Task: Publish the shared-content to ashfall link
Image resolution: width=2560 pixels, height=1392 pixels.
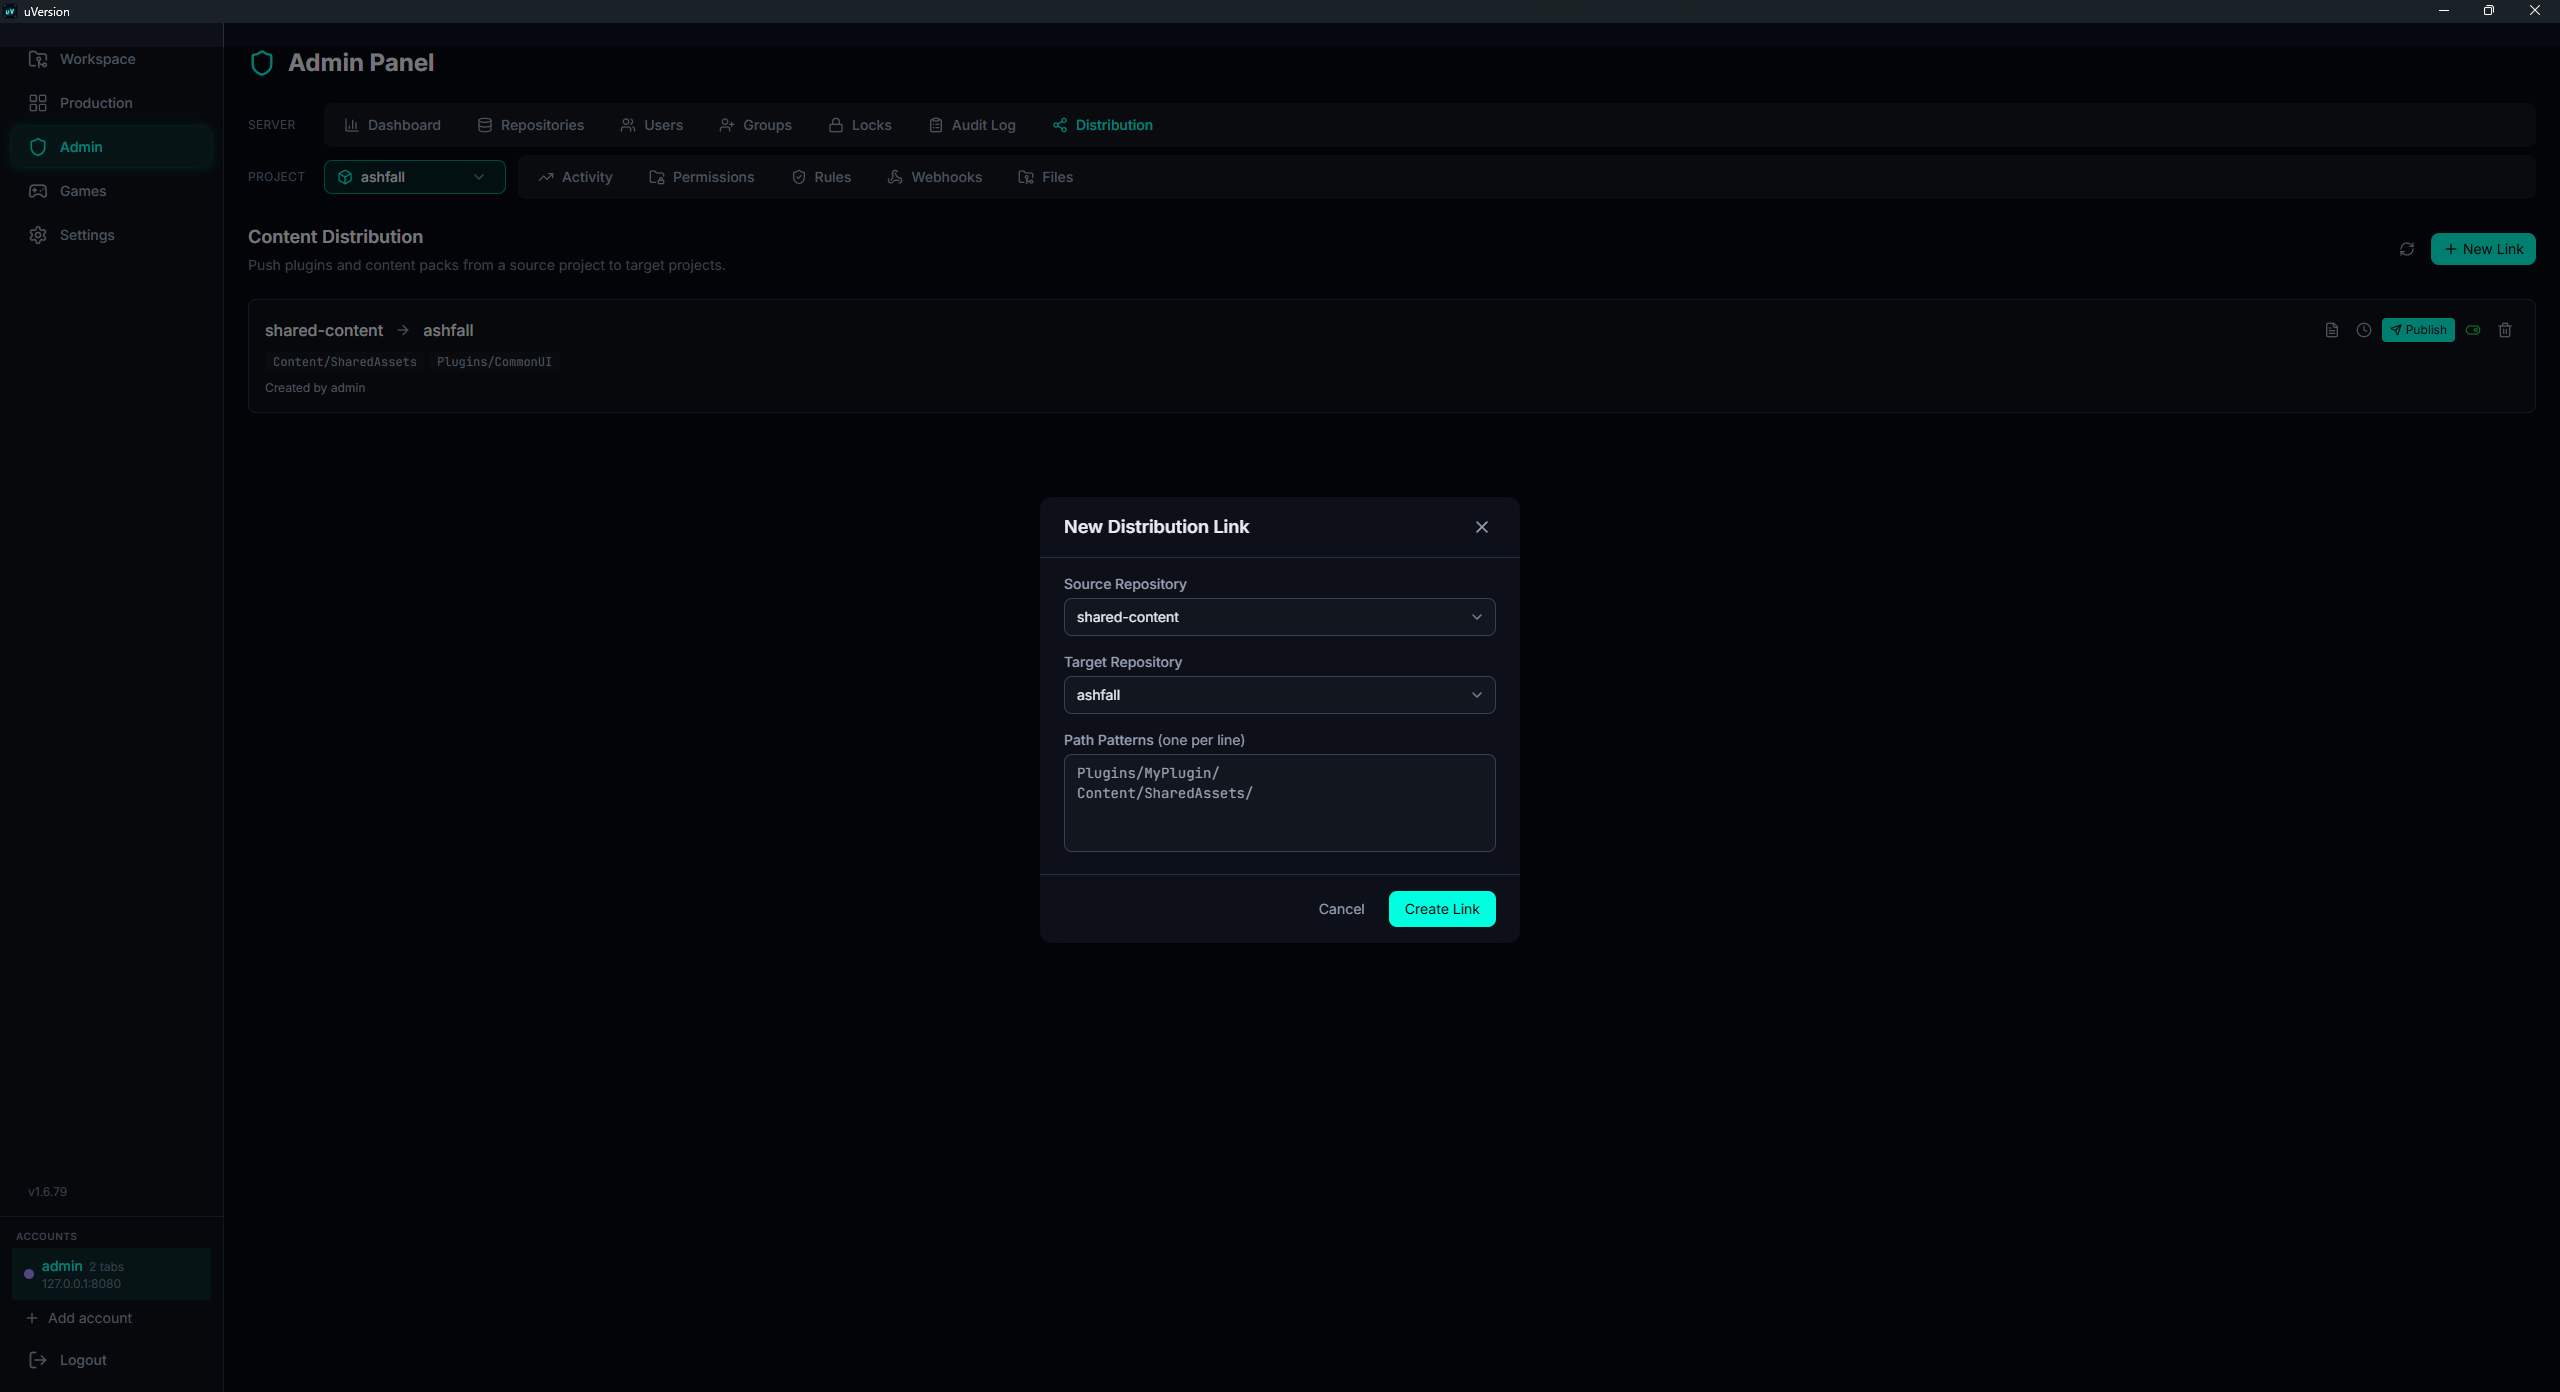Action: (2418, 330)
